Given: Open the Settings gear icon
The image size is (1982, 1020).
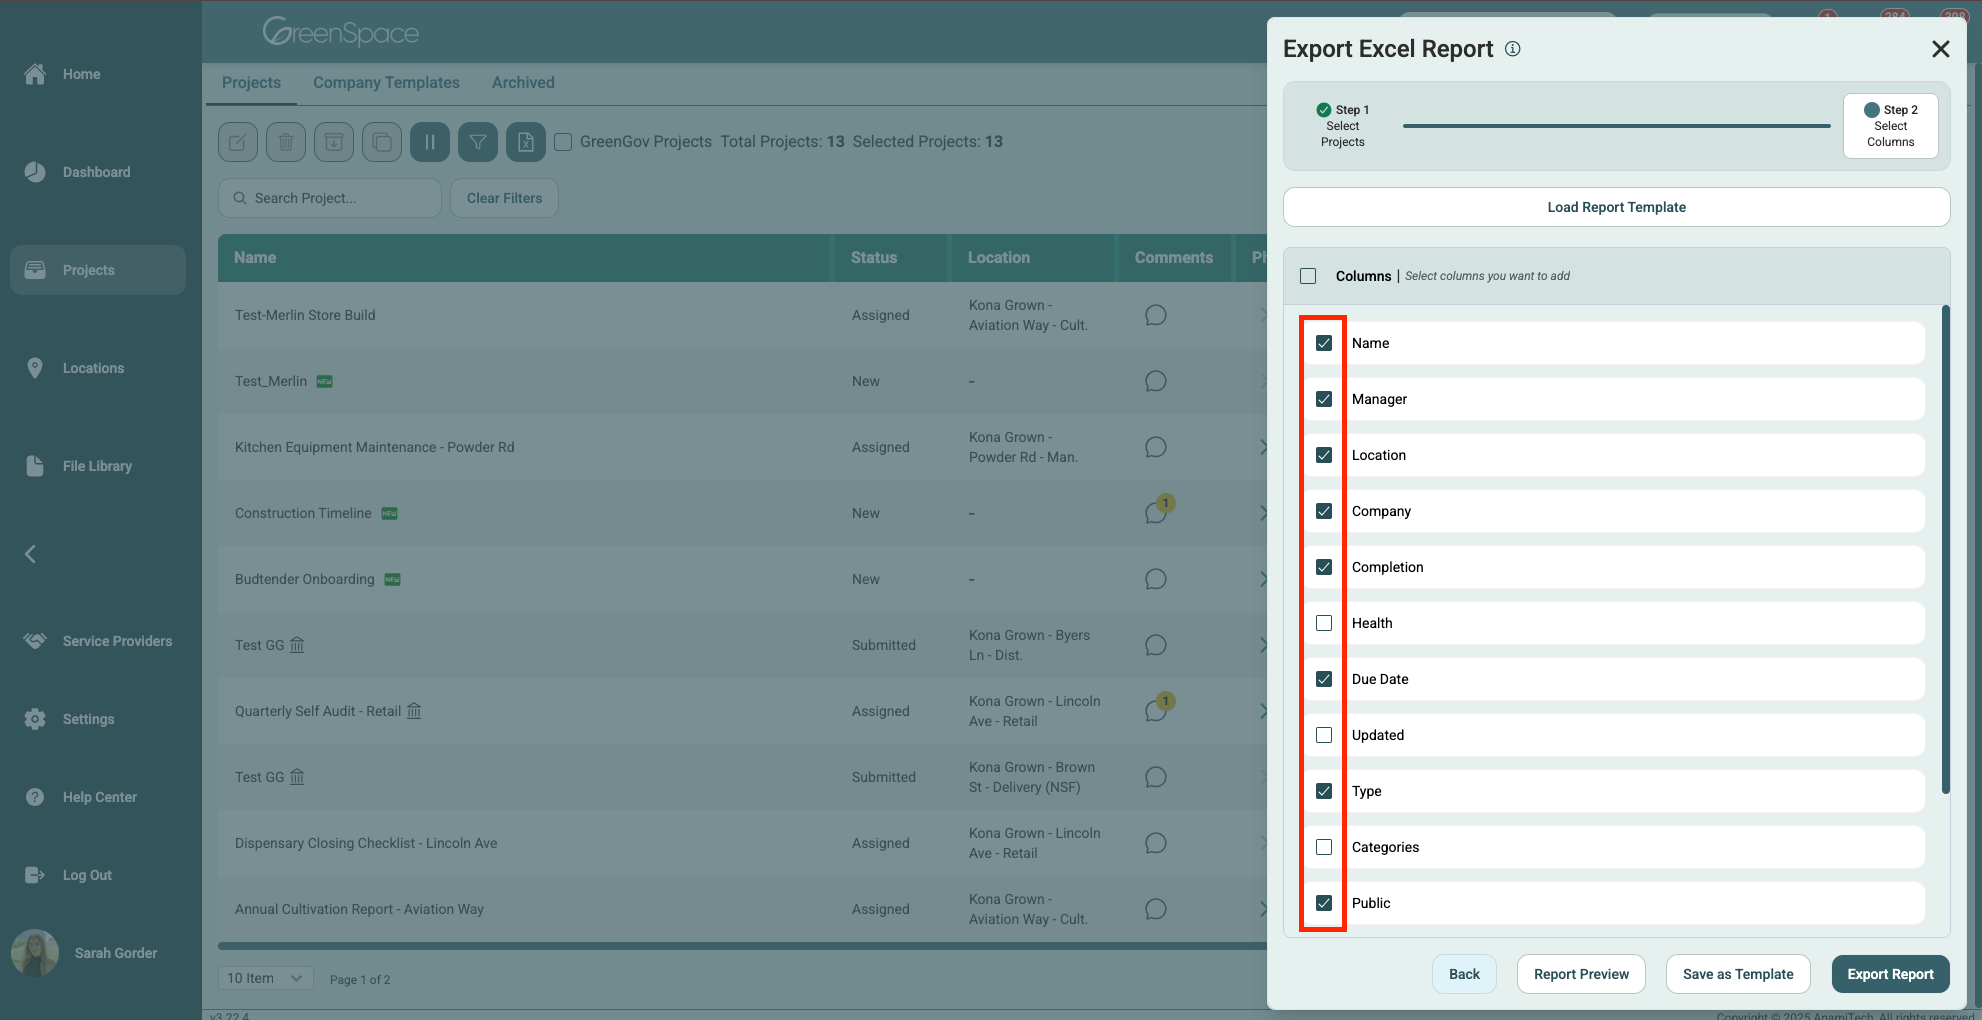Looking at the screenshot, I should (35, 719).
